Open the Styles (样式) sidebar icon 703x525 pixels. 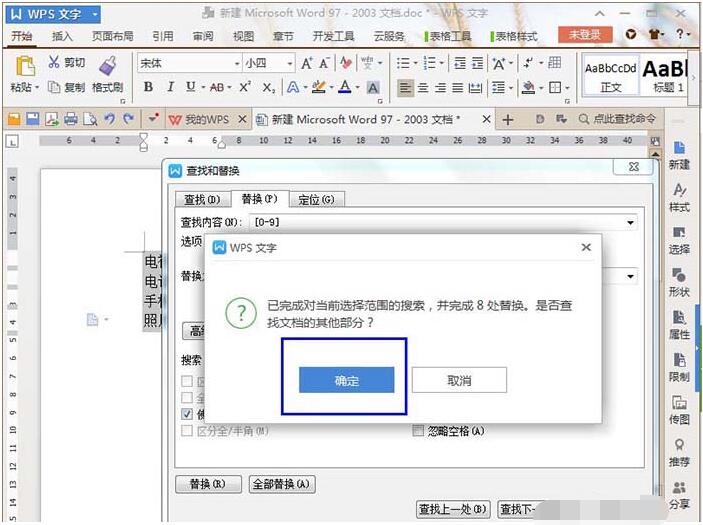[x=679, y=198]
